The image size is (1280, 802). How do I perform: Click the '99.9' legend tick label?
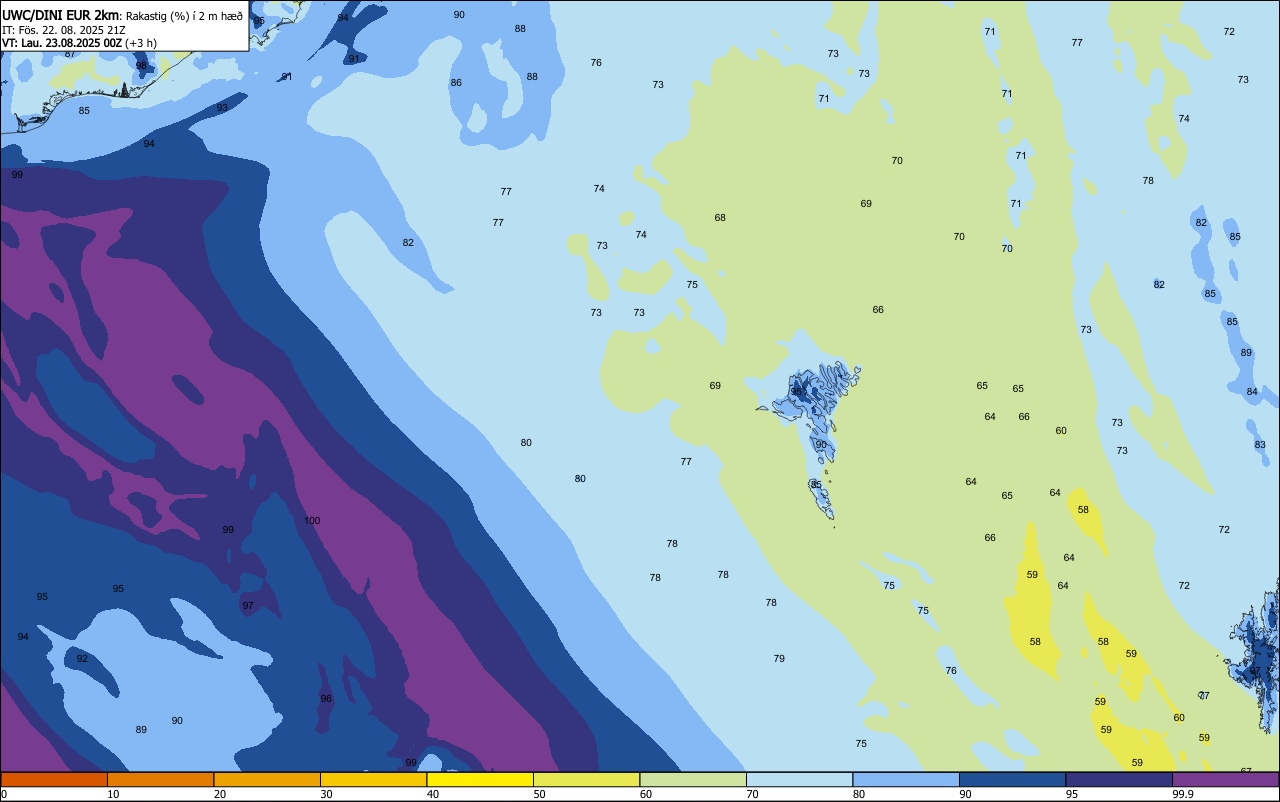(1184, 794)
